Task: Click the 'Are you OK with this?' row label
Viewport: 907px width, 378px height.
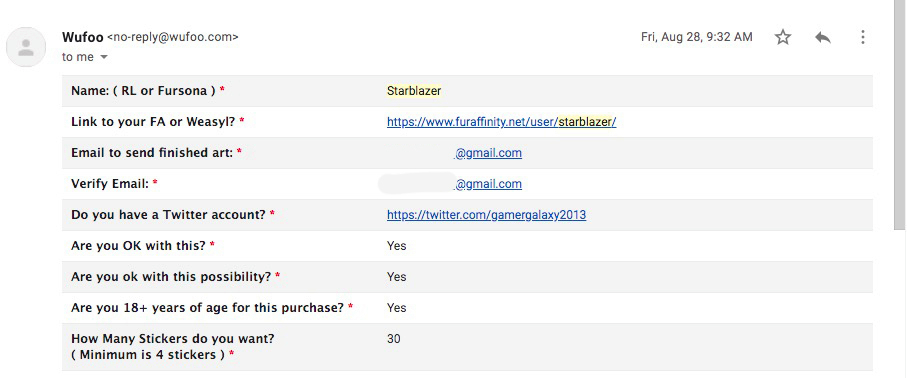Action: (138, 245)
